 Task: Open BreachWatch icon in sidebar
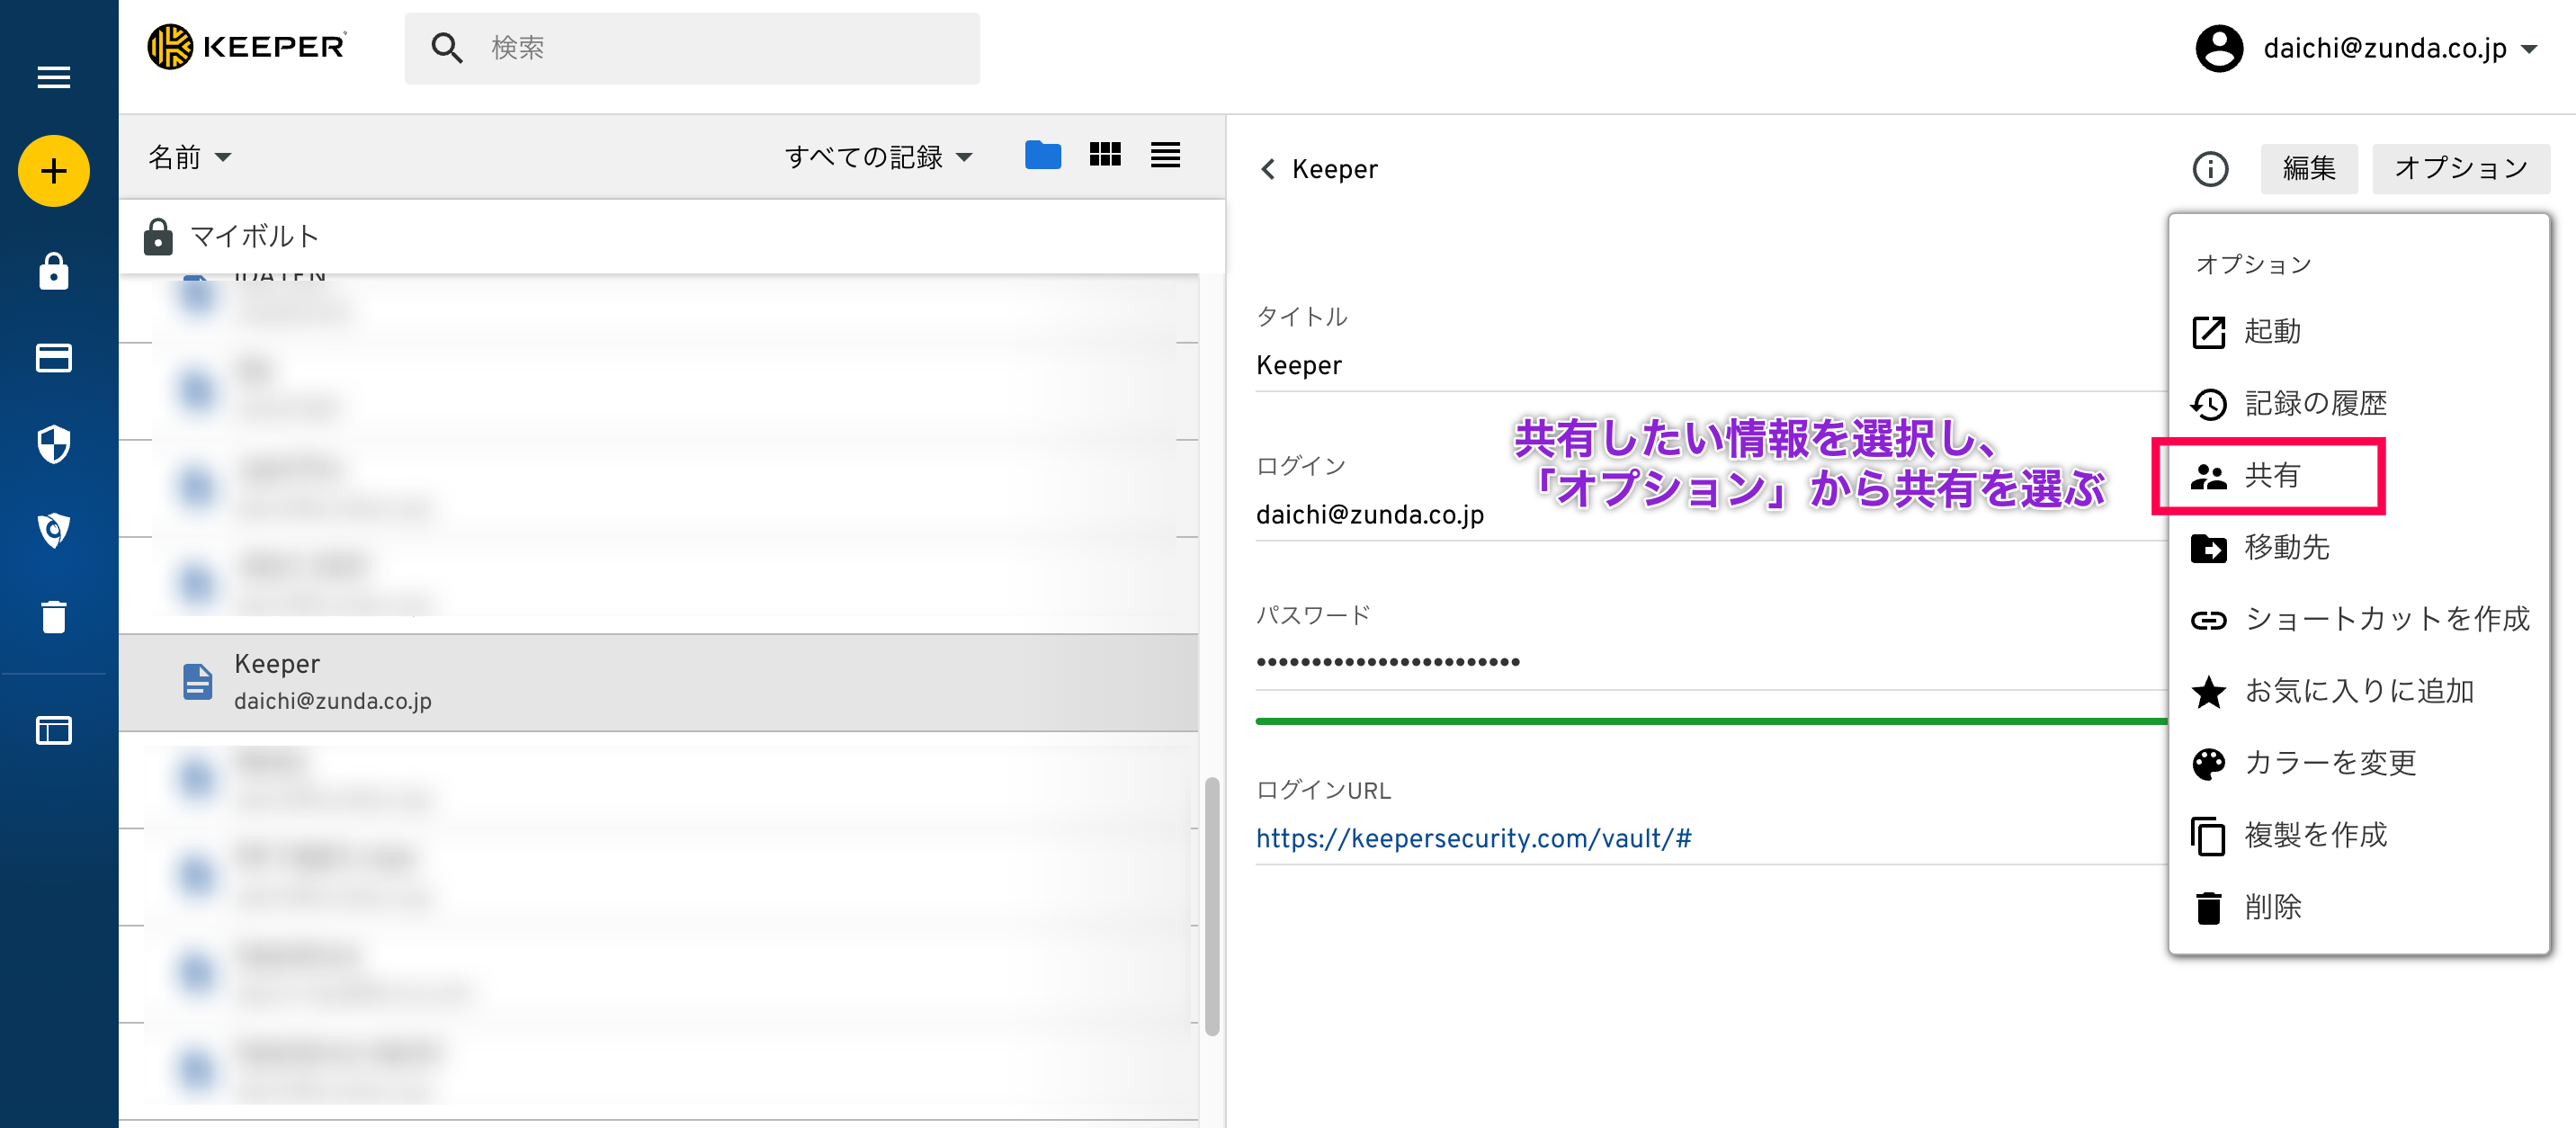tap(53, 530)
